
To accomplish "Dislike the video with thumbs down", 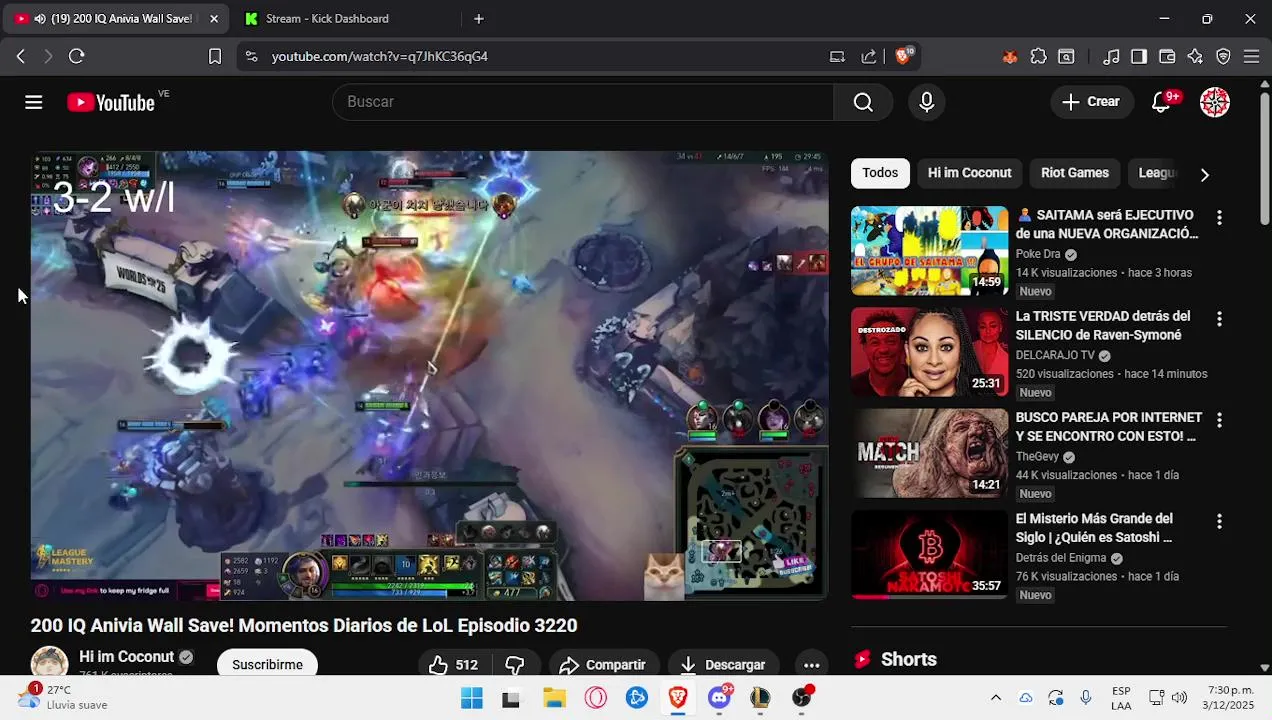I will click(x=515, y=665).
